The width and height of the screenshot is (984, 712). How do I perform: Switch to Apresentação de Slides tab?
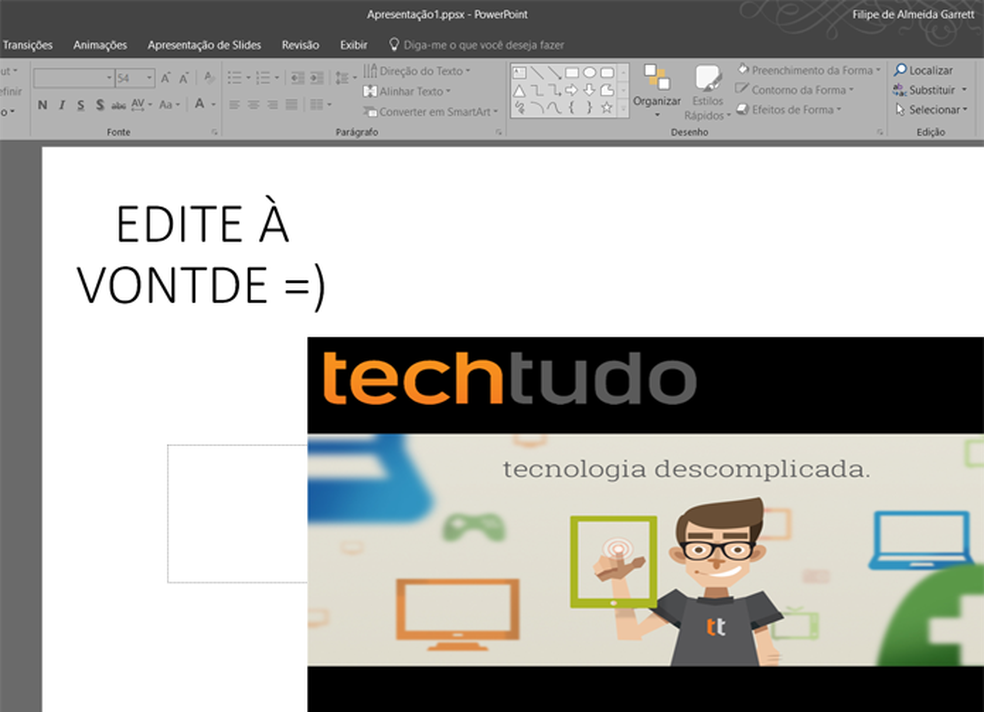[x=204, y=45]
